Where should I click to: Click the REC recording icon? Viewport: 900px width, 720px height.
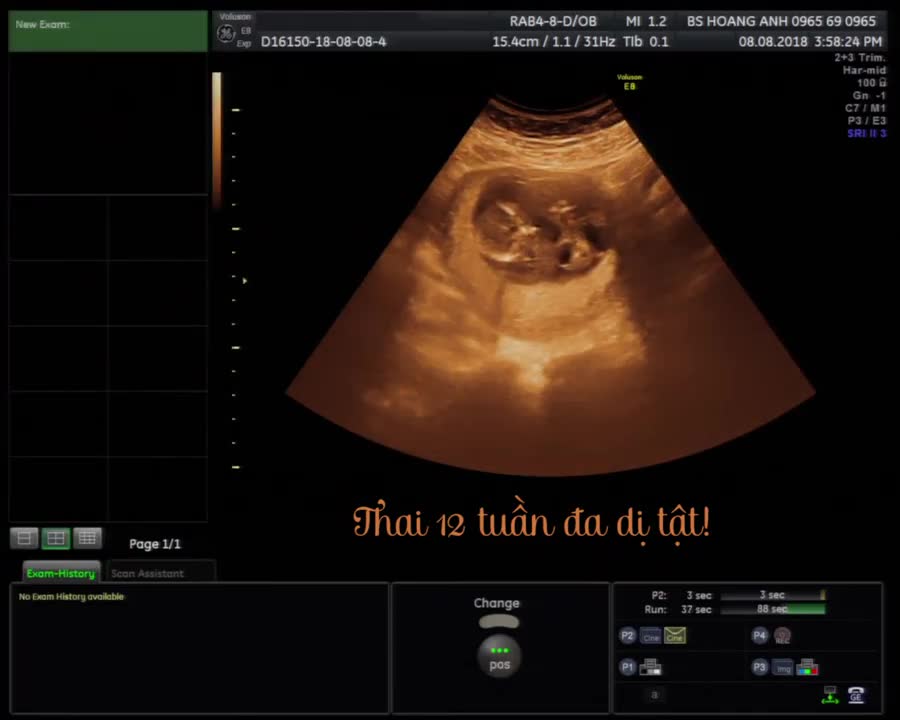782,636
